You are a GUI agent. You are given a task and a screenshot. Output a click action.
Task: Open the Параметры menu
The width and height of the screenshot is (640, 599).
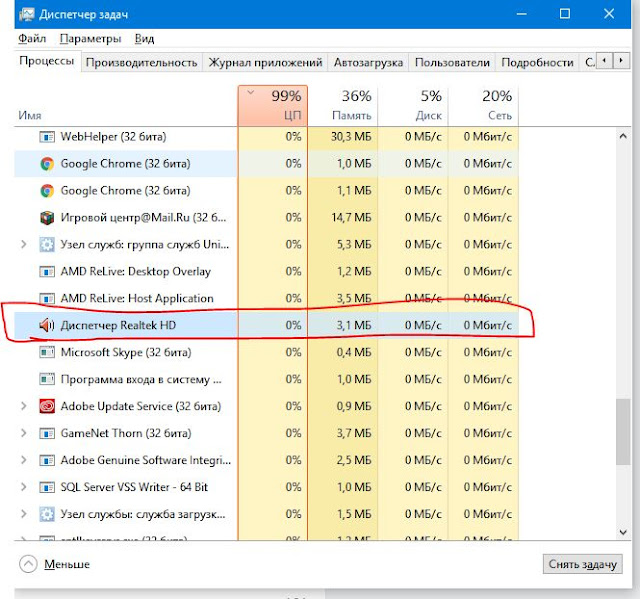tap(90, 38)
